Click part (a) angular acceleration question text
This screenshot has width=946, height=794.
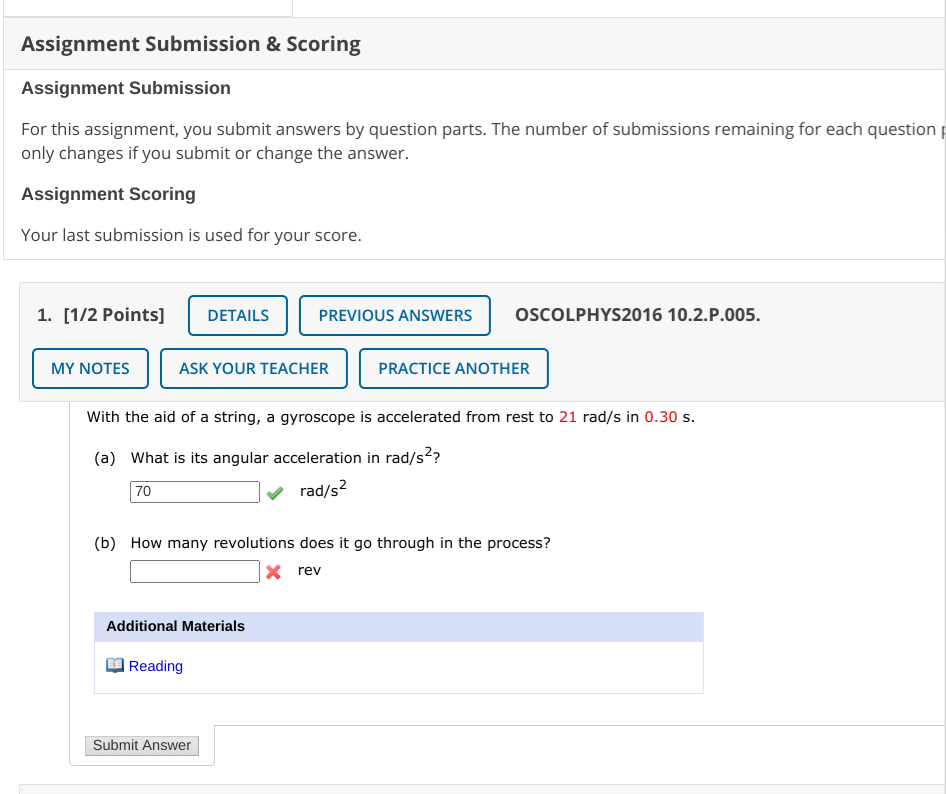click(285, 456)
